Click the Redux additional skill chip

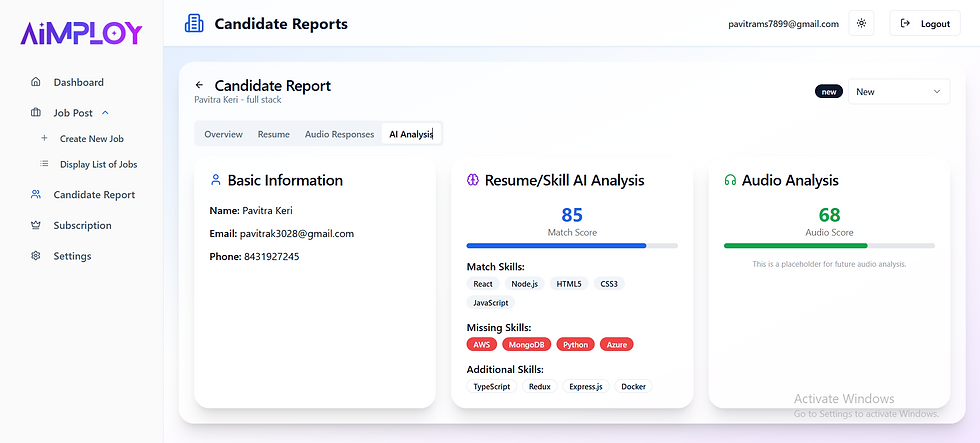pos(539,386)
